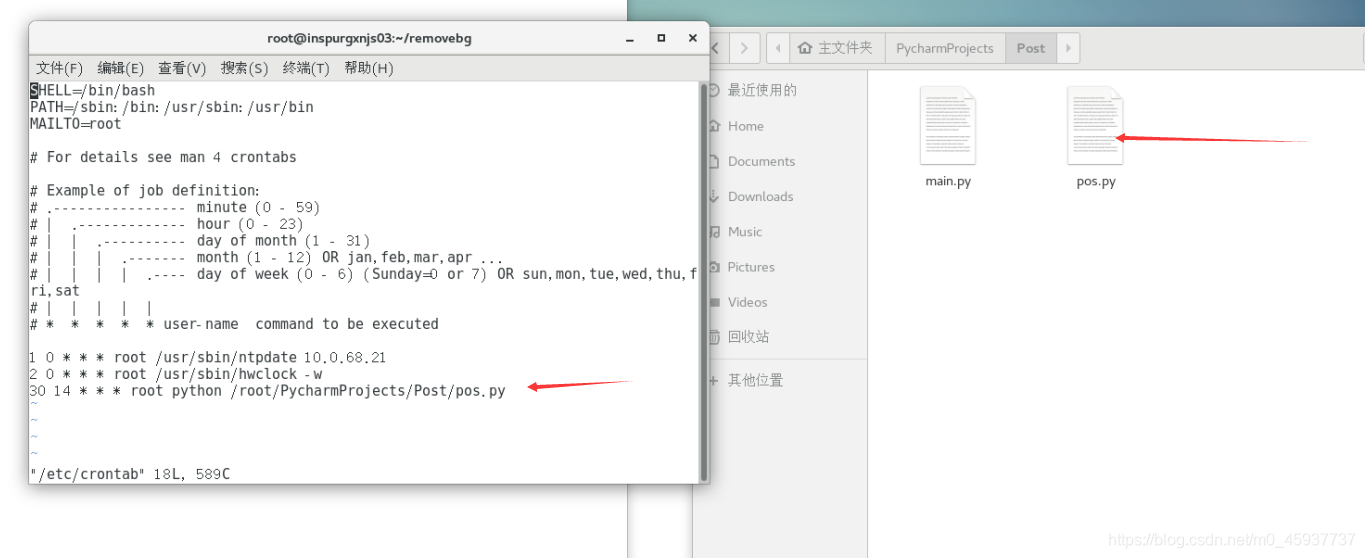Open the 查看(V) terminal menu
Viewport: 1365px width, 558px height.
pos(181,68)
